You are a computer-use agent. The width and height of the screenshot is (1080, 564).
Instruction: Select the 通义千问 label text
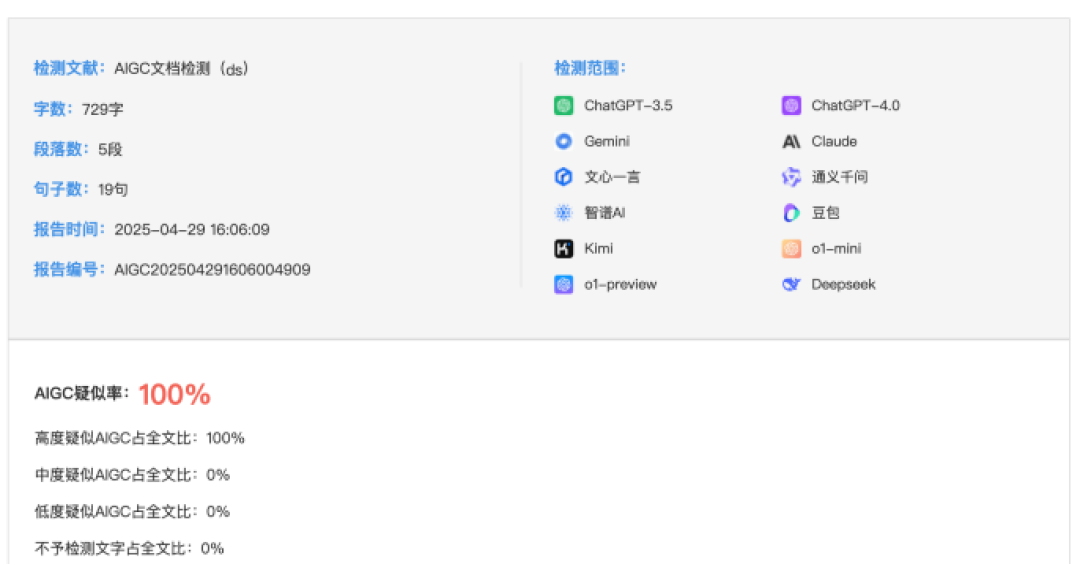click(x=840, y=177)
